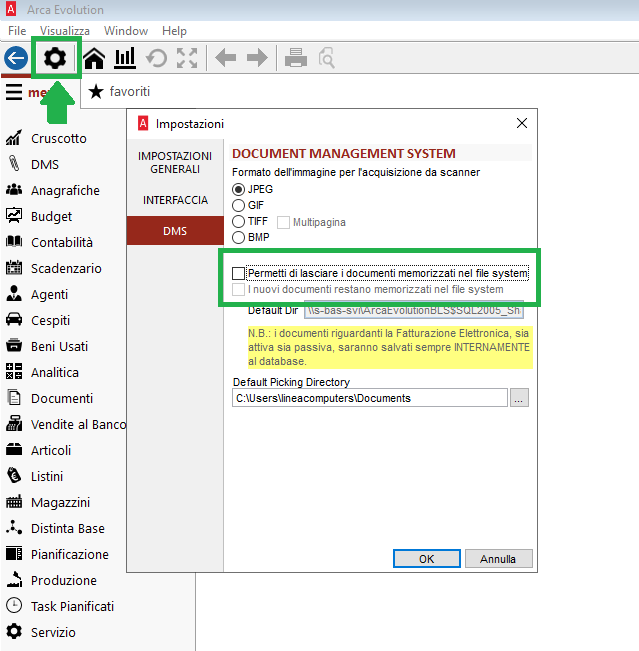The image size is (639, 651).
Task: Click the bar chart toolbar icon
Action: [125, 59]
